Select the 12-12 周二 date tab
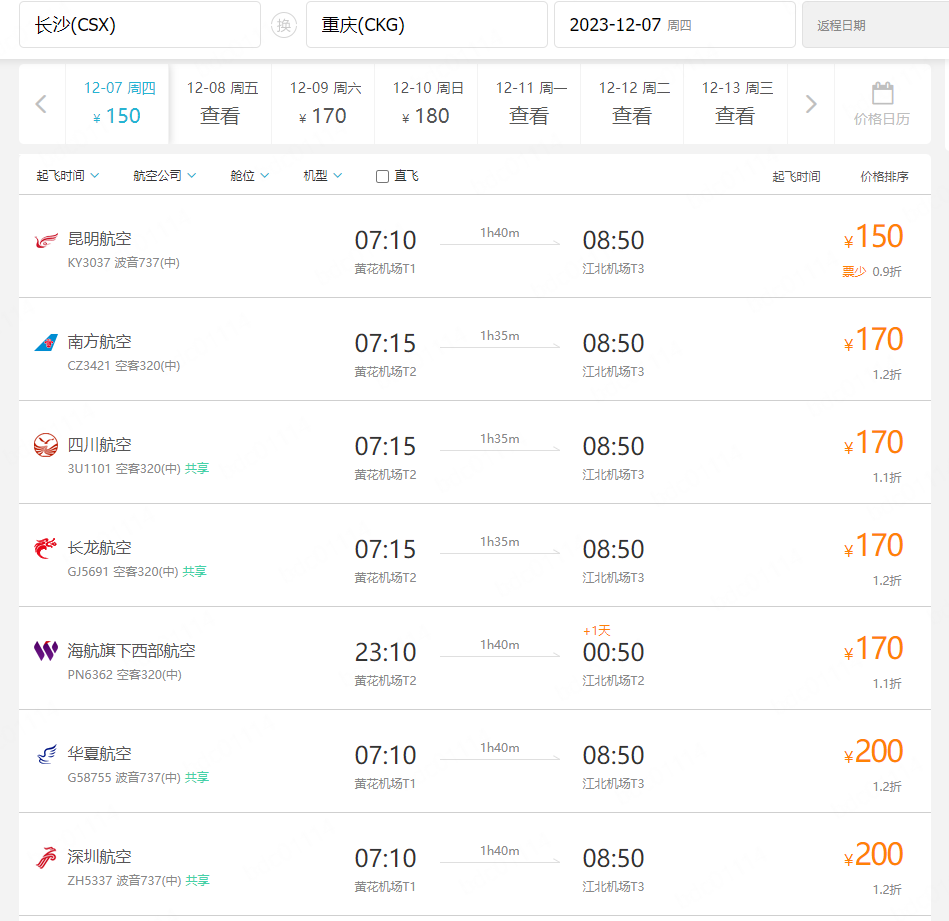This screenshot has width=949, height=921. 632,104
